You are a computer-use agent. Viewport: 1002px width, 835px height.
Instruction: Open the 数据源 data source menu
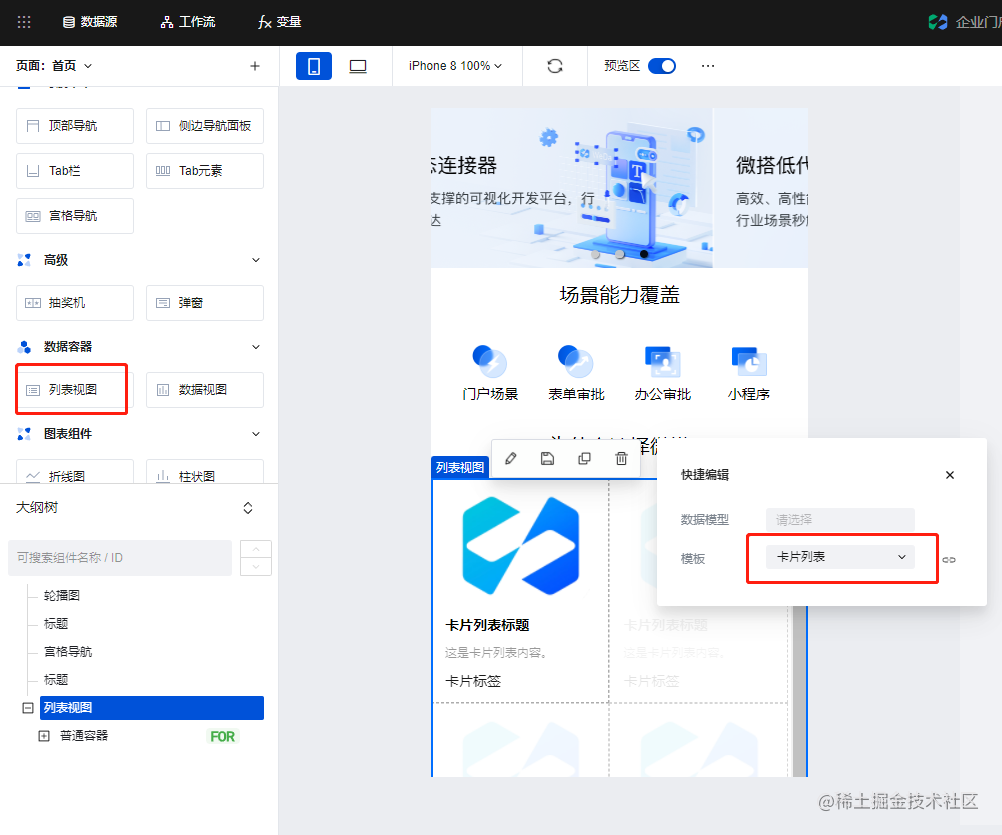pyautogui.click(x=90, y=22)
